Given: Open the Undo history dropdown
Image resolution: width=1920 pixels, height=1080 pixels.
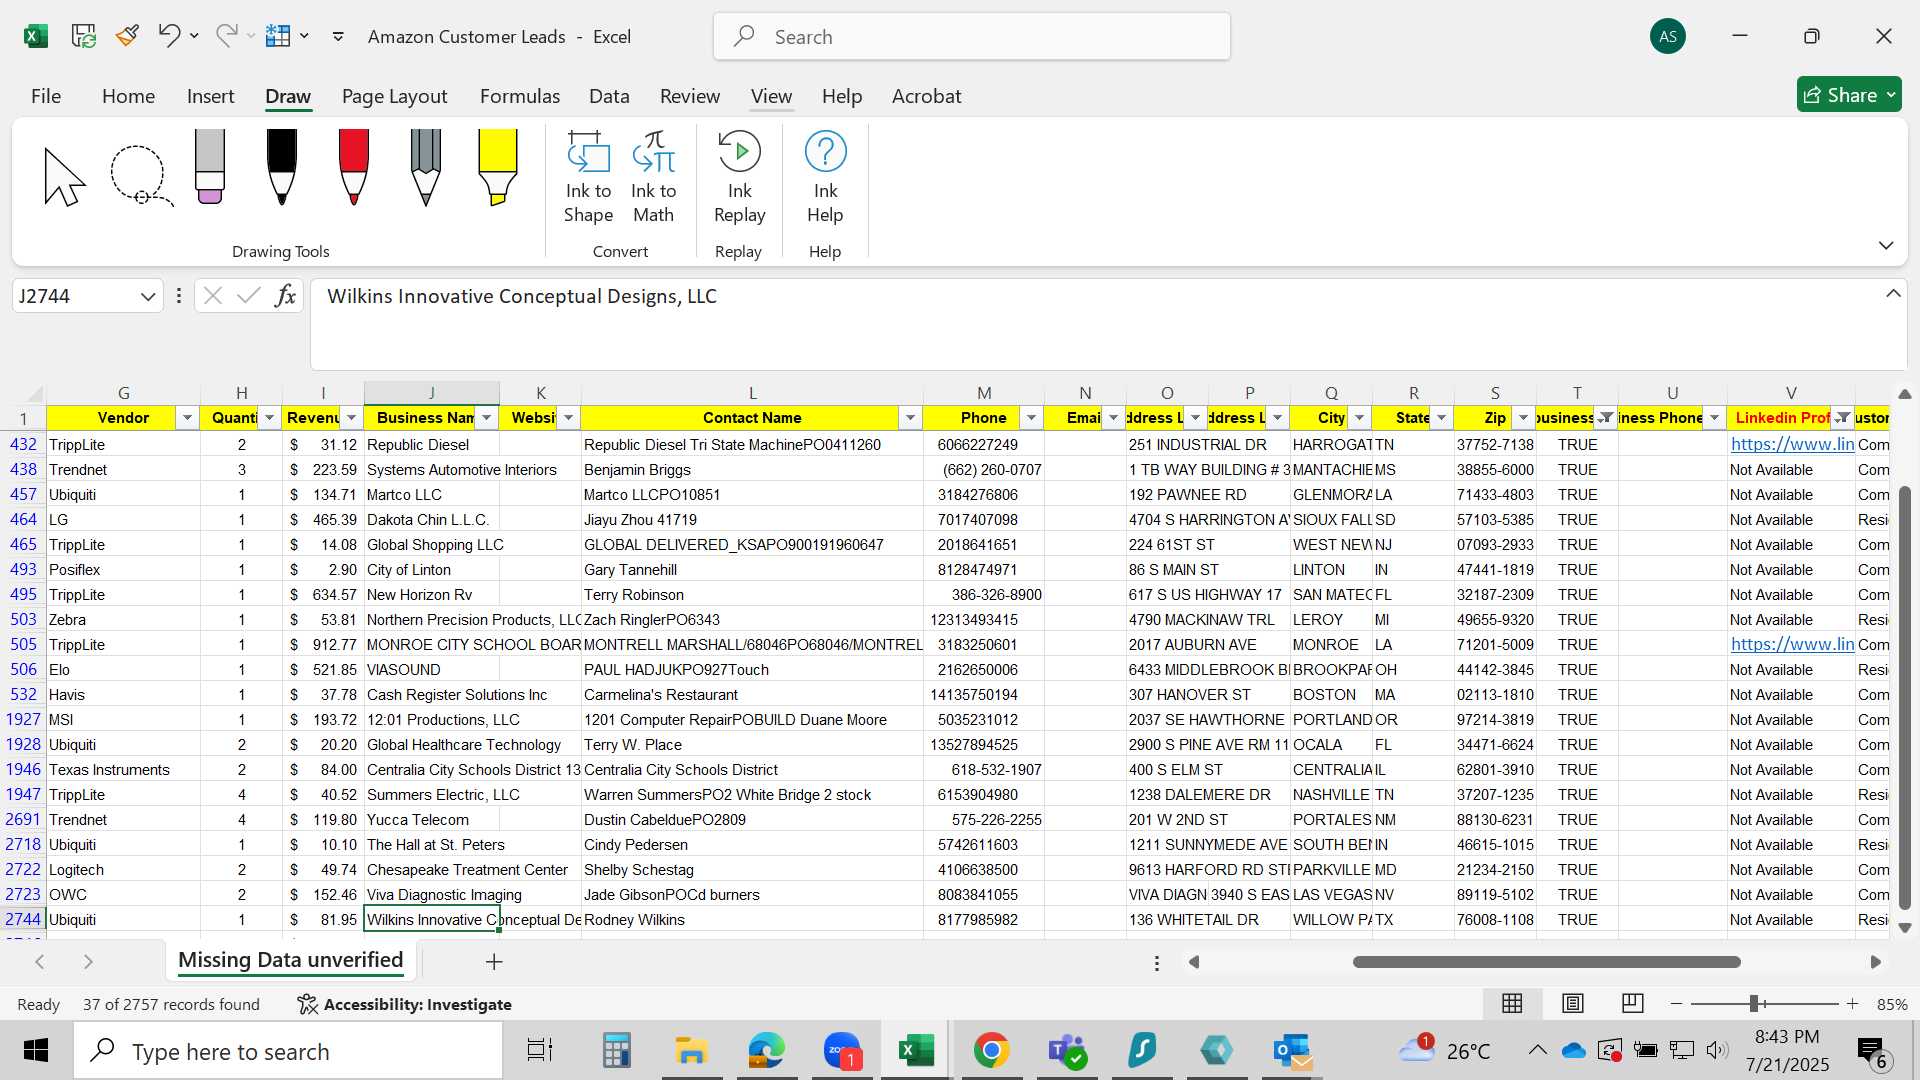Looking at the screenshot, I should click(194, 36).
